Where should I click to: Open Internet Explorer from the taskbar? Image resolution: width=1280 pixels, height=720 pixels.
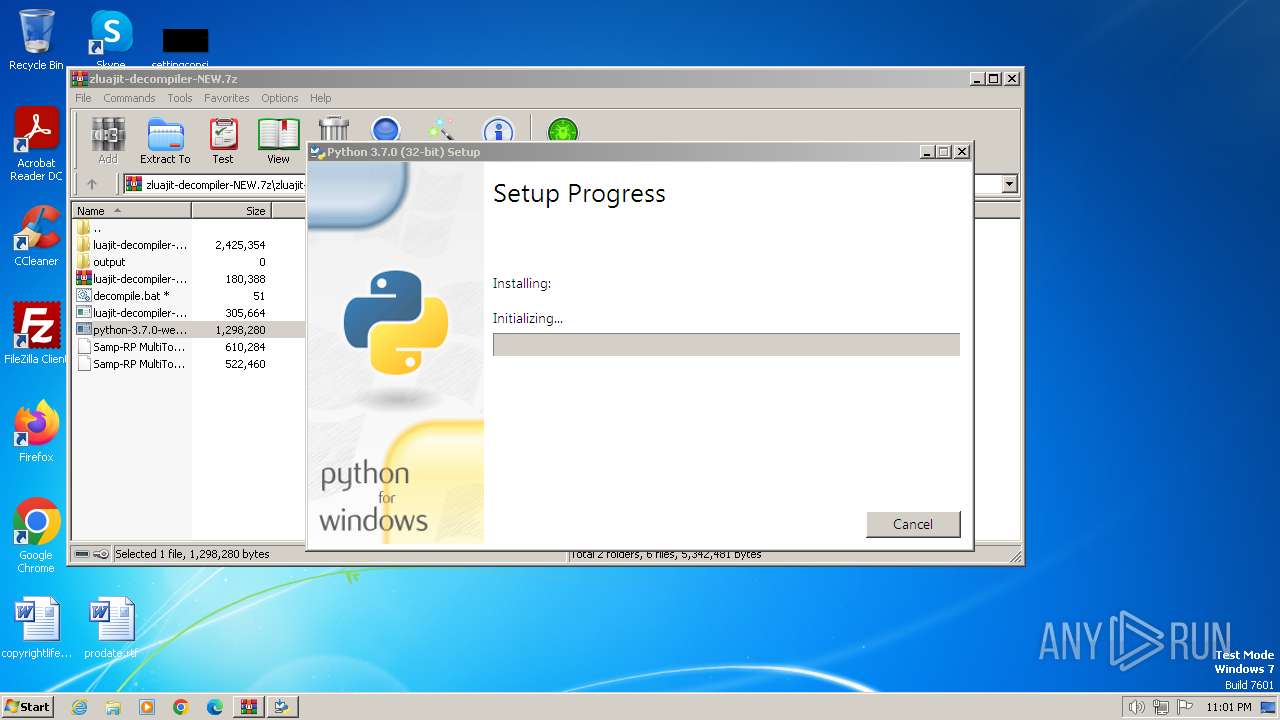79,707
